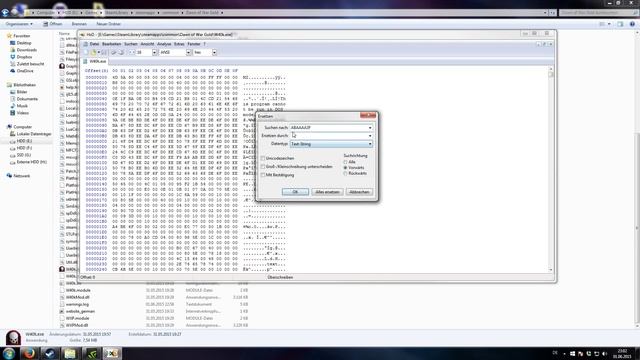Click the Öffnen button in Explorer toolbar
The image size is (640, 360).
click(53, 24)
